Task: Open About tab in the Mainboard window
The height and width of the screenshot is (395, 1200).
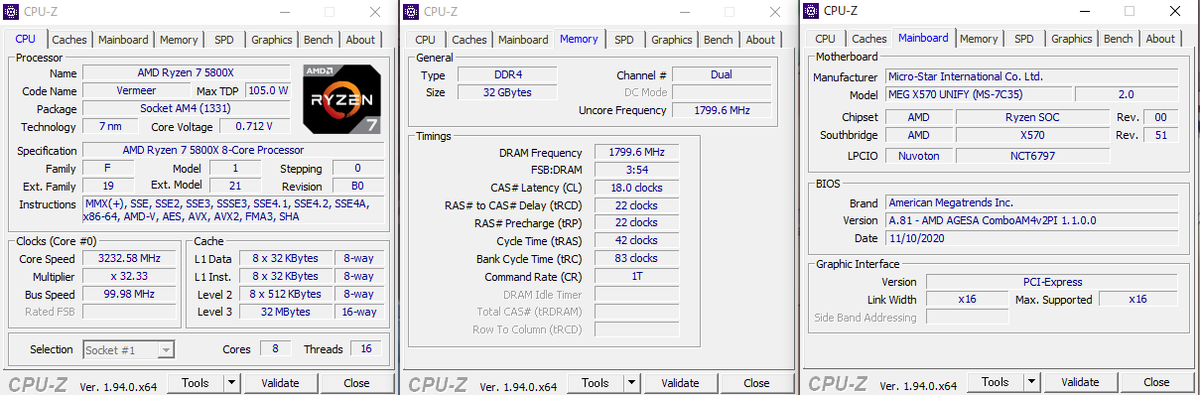Action: 1161,39
